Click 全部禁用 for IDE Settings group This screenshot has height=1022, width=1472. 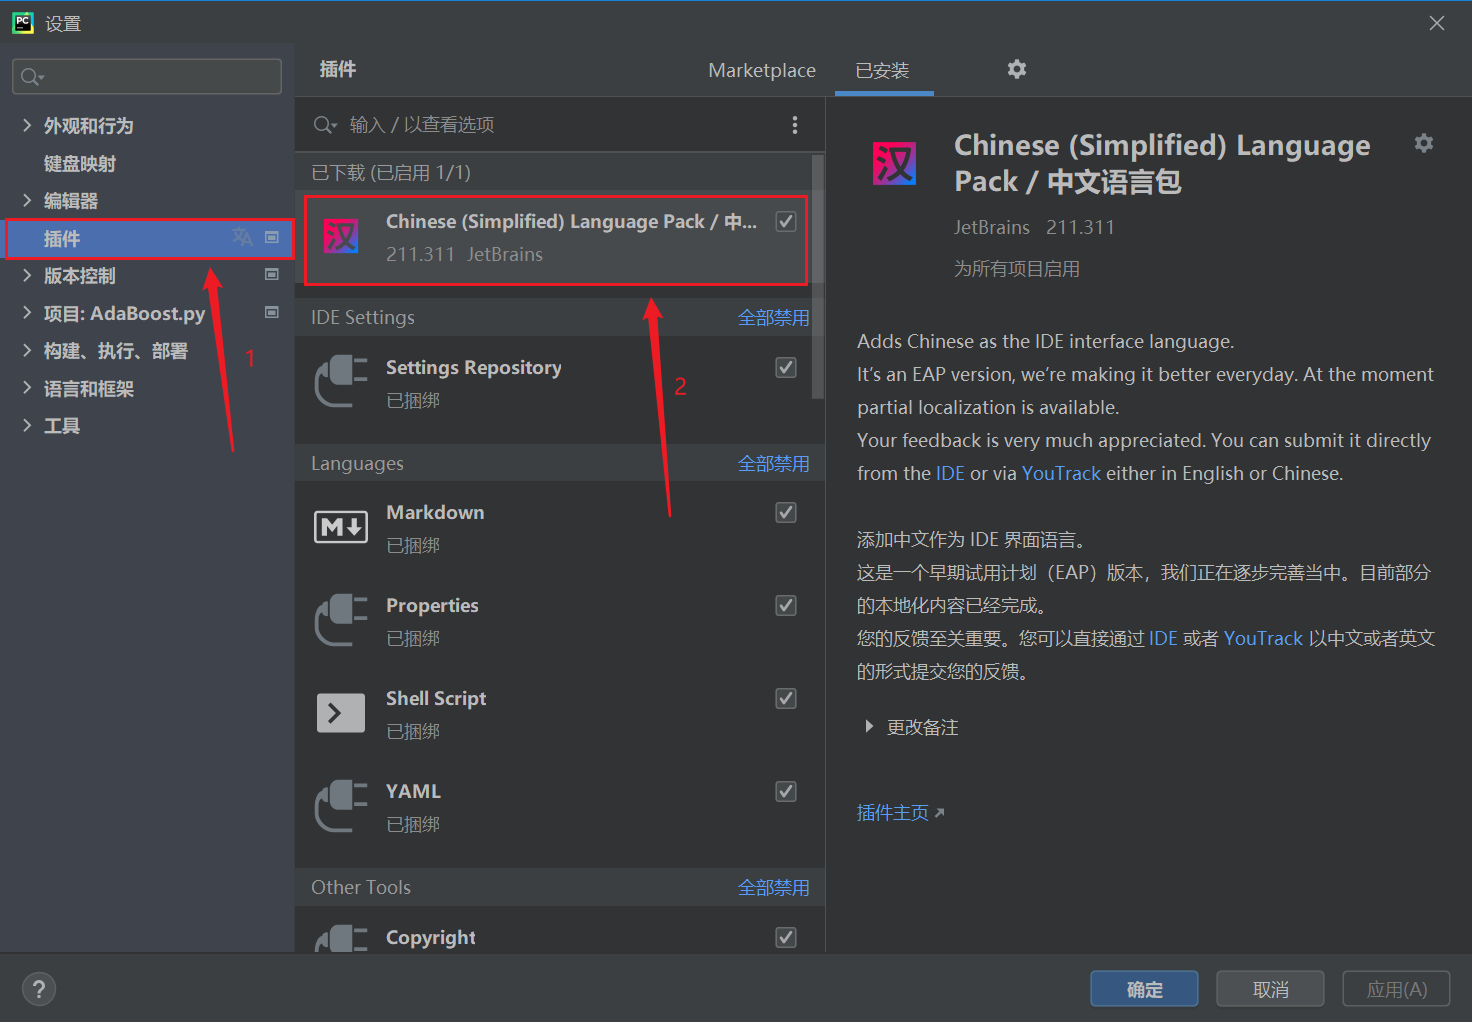[x=773, y=317]
